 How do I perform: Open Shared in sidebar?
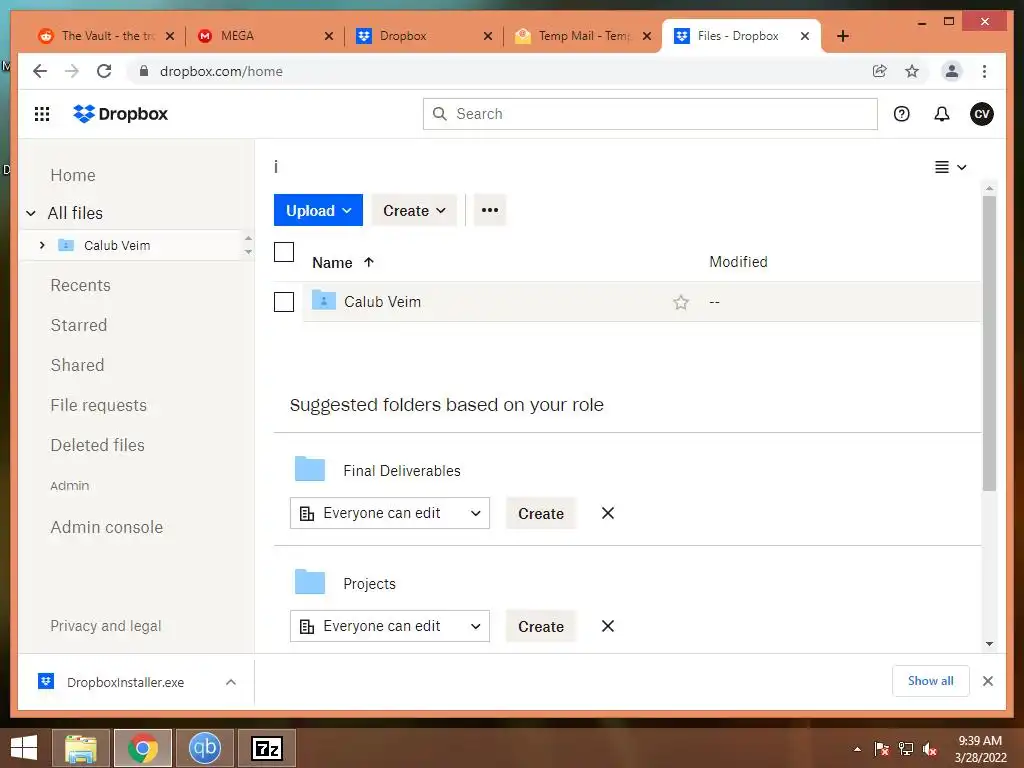pos(77,365)
